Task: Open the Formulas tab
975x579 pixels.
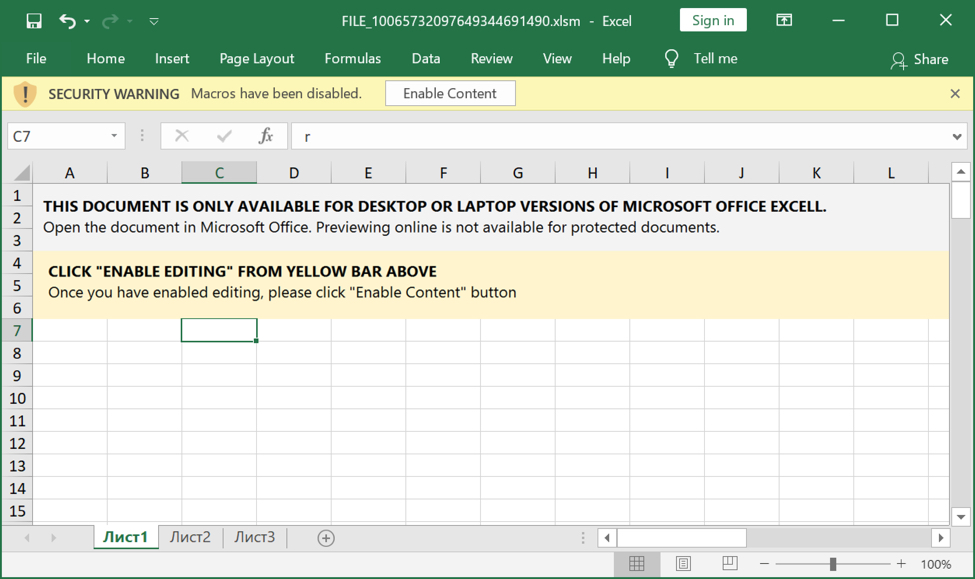Action: (x=353, y=58)
